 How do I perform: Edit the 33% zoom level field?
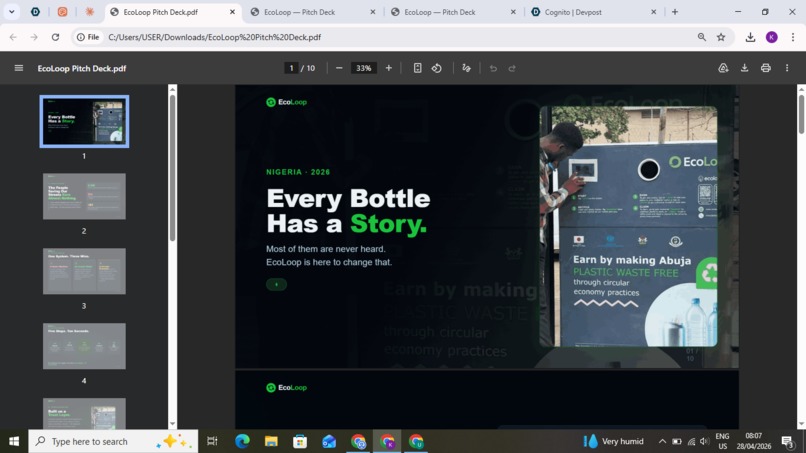(363, 68)
